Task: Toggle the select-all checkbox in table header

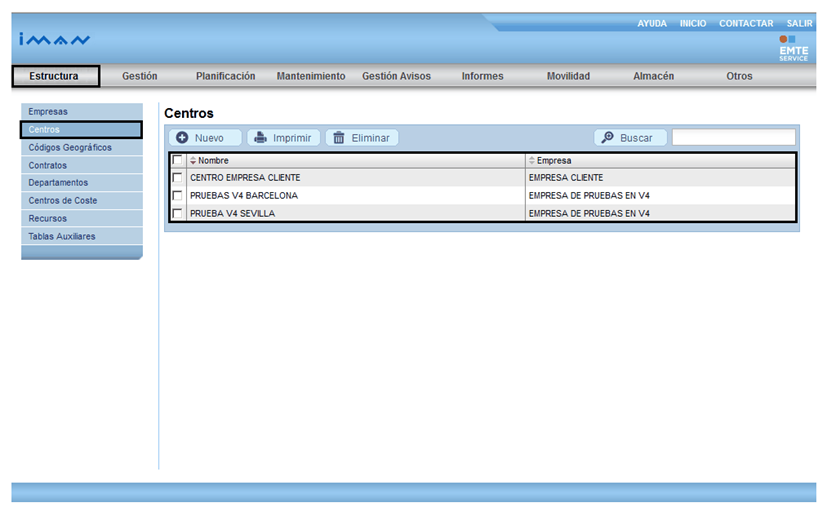Action: tap(177, 160)
